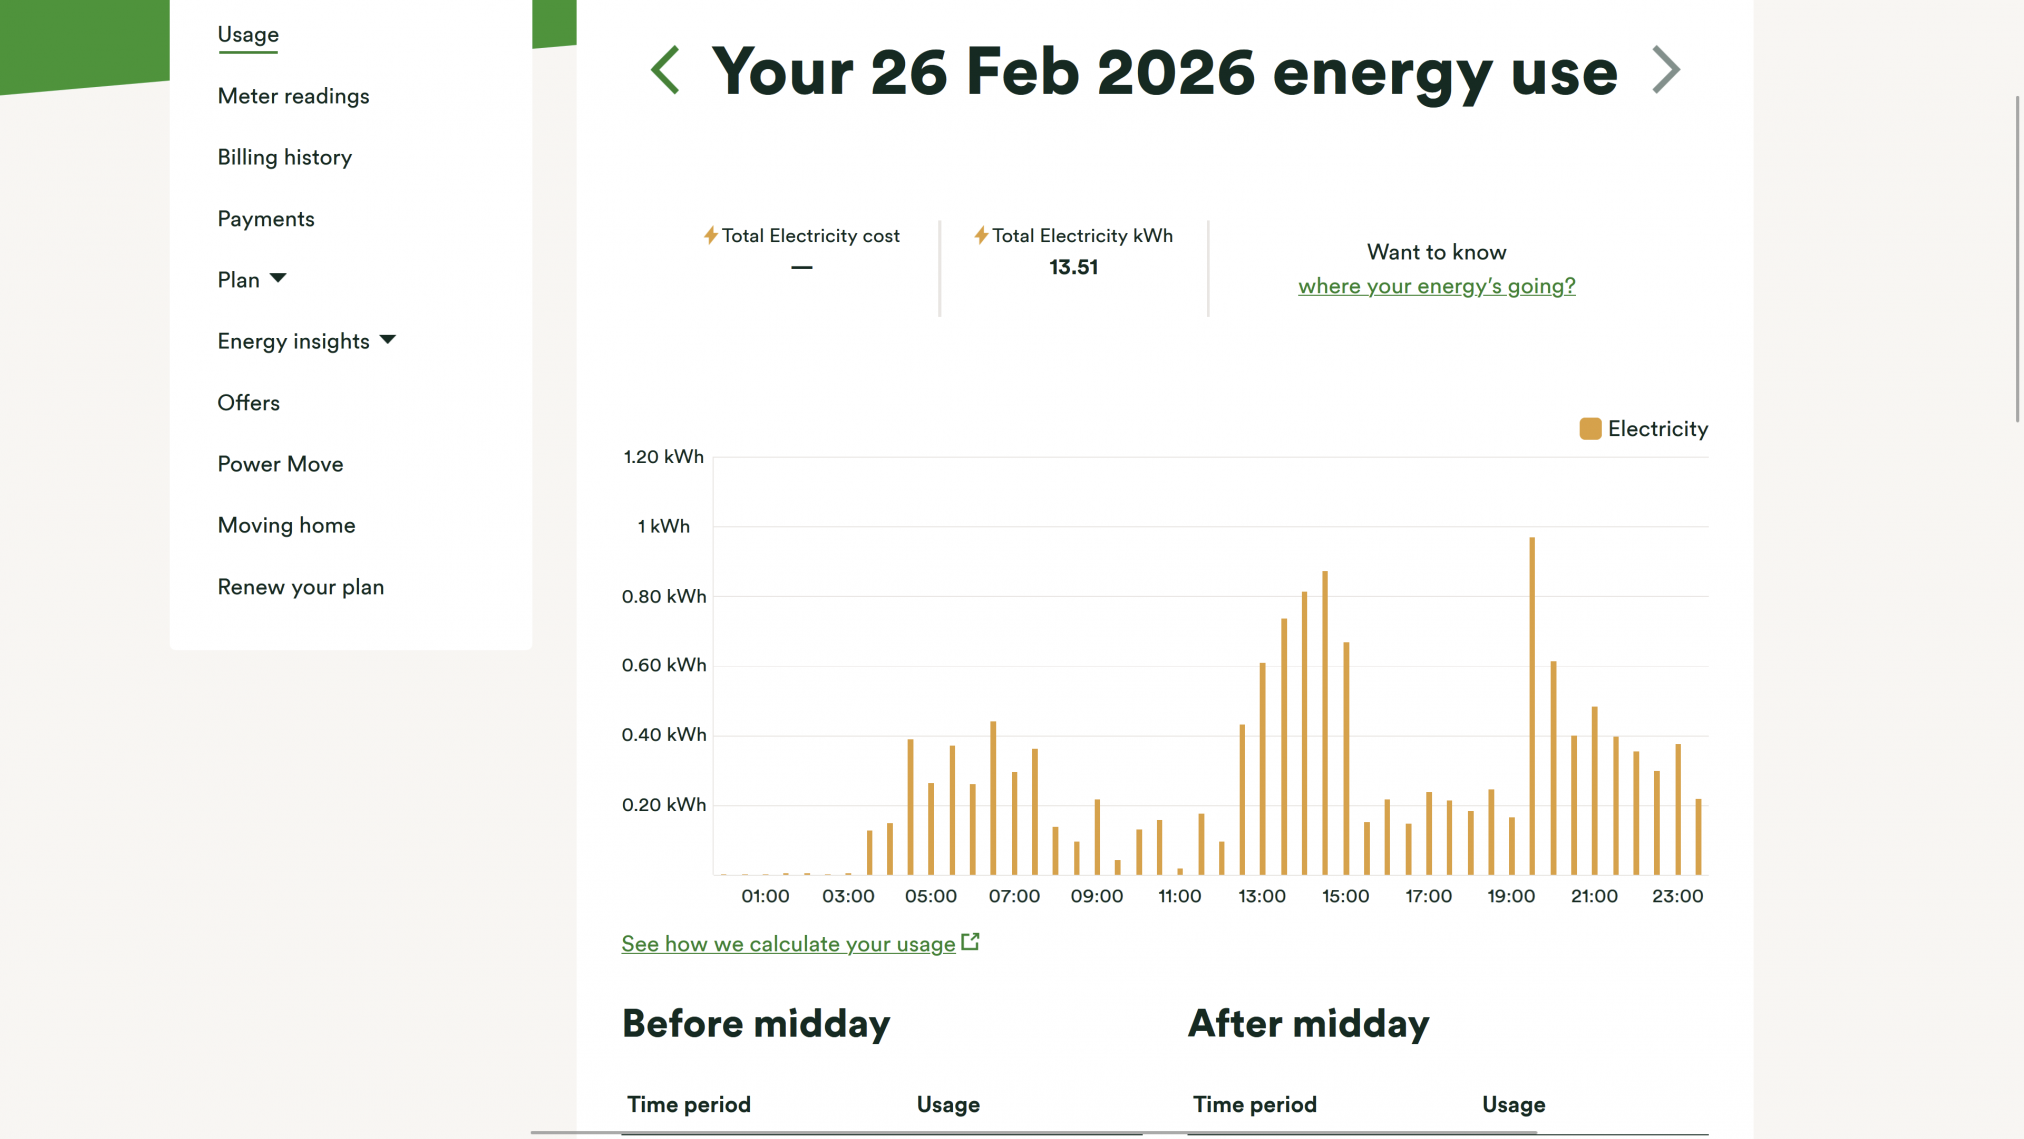View Offers page
This screenshot has width=2024, height=1139.
[x=249, y=402]
